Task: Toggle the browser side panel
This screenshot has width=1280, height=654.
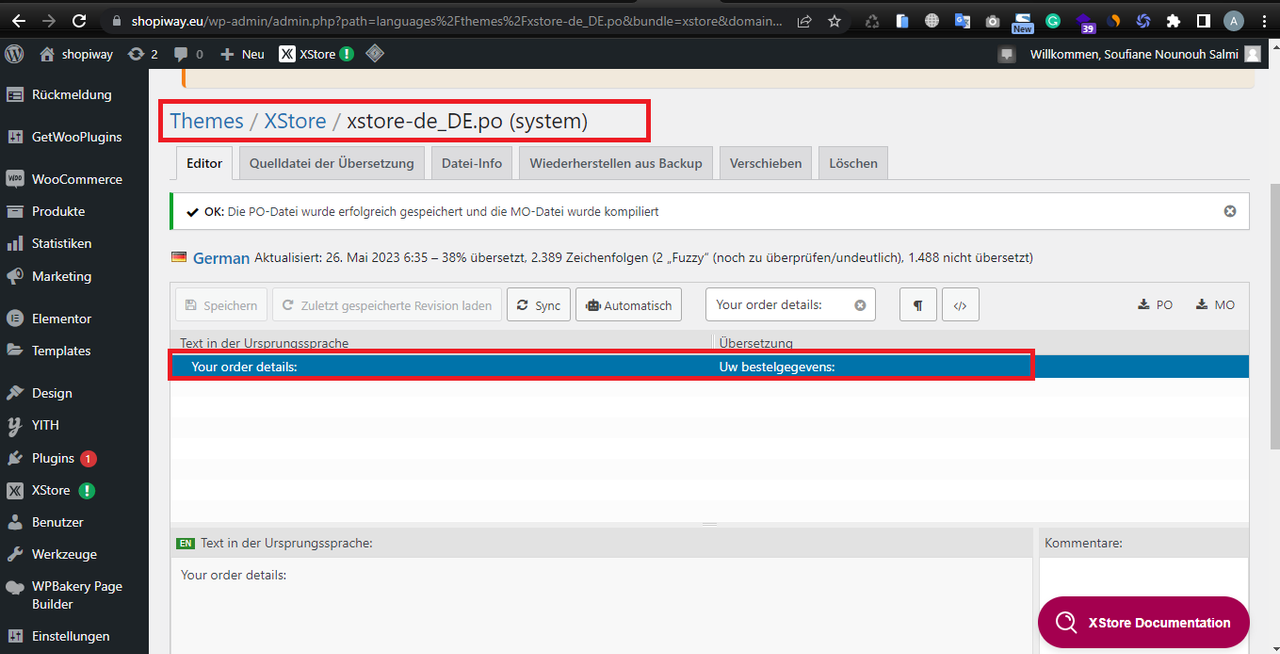Action: (x=1204, y=20)
